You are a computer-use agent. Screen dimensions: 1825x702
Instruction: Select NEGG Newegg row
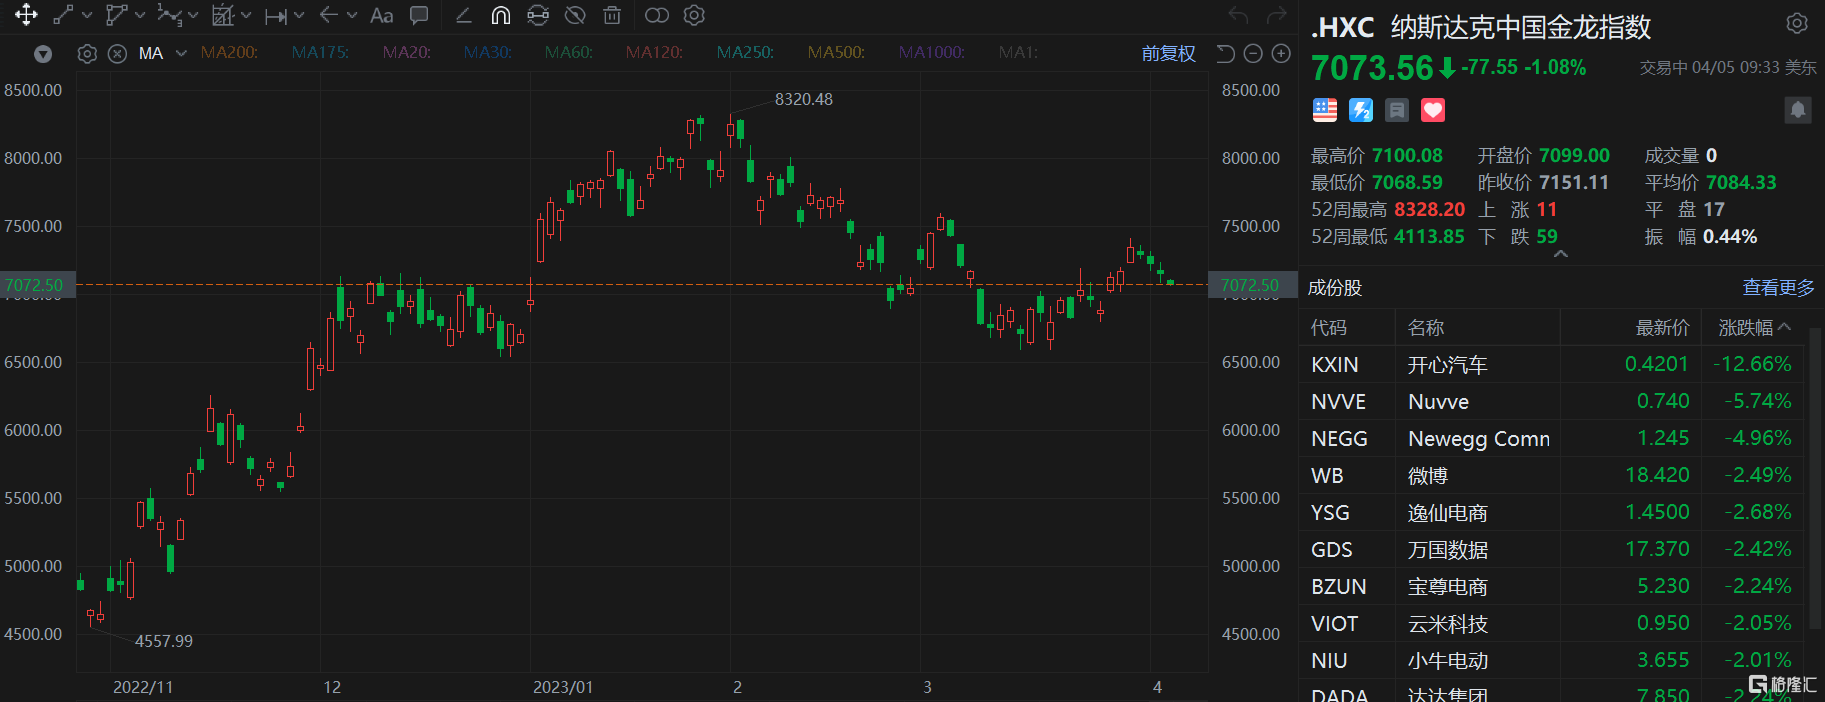coord(1553,438)
